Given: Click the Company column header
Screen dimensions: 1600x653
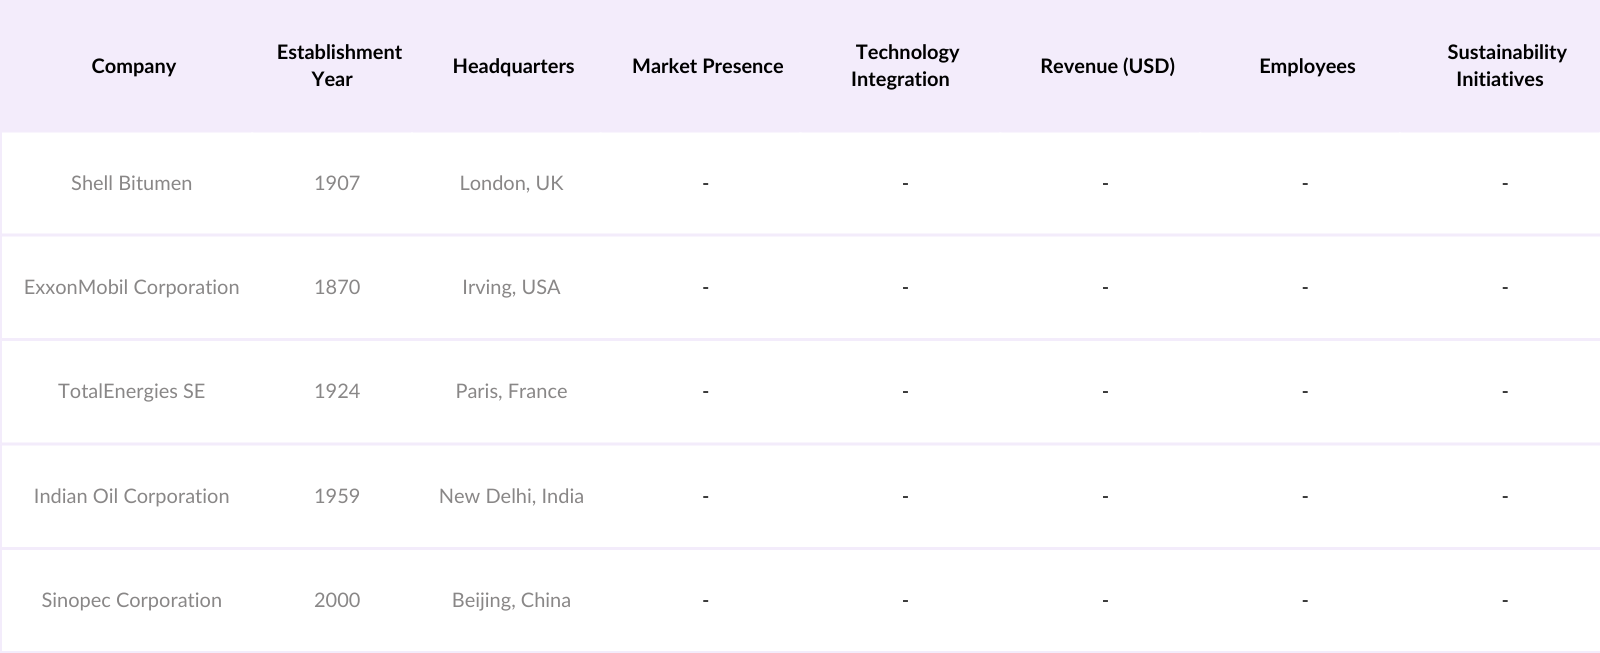Looking at the screenshot, I should pyautogui.click(x=133, y=66).
